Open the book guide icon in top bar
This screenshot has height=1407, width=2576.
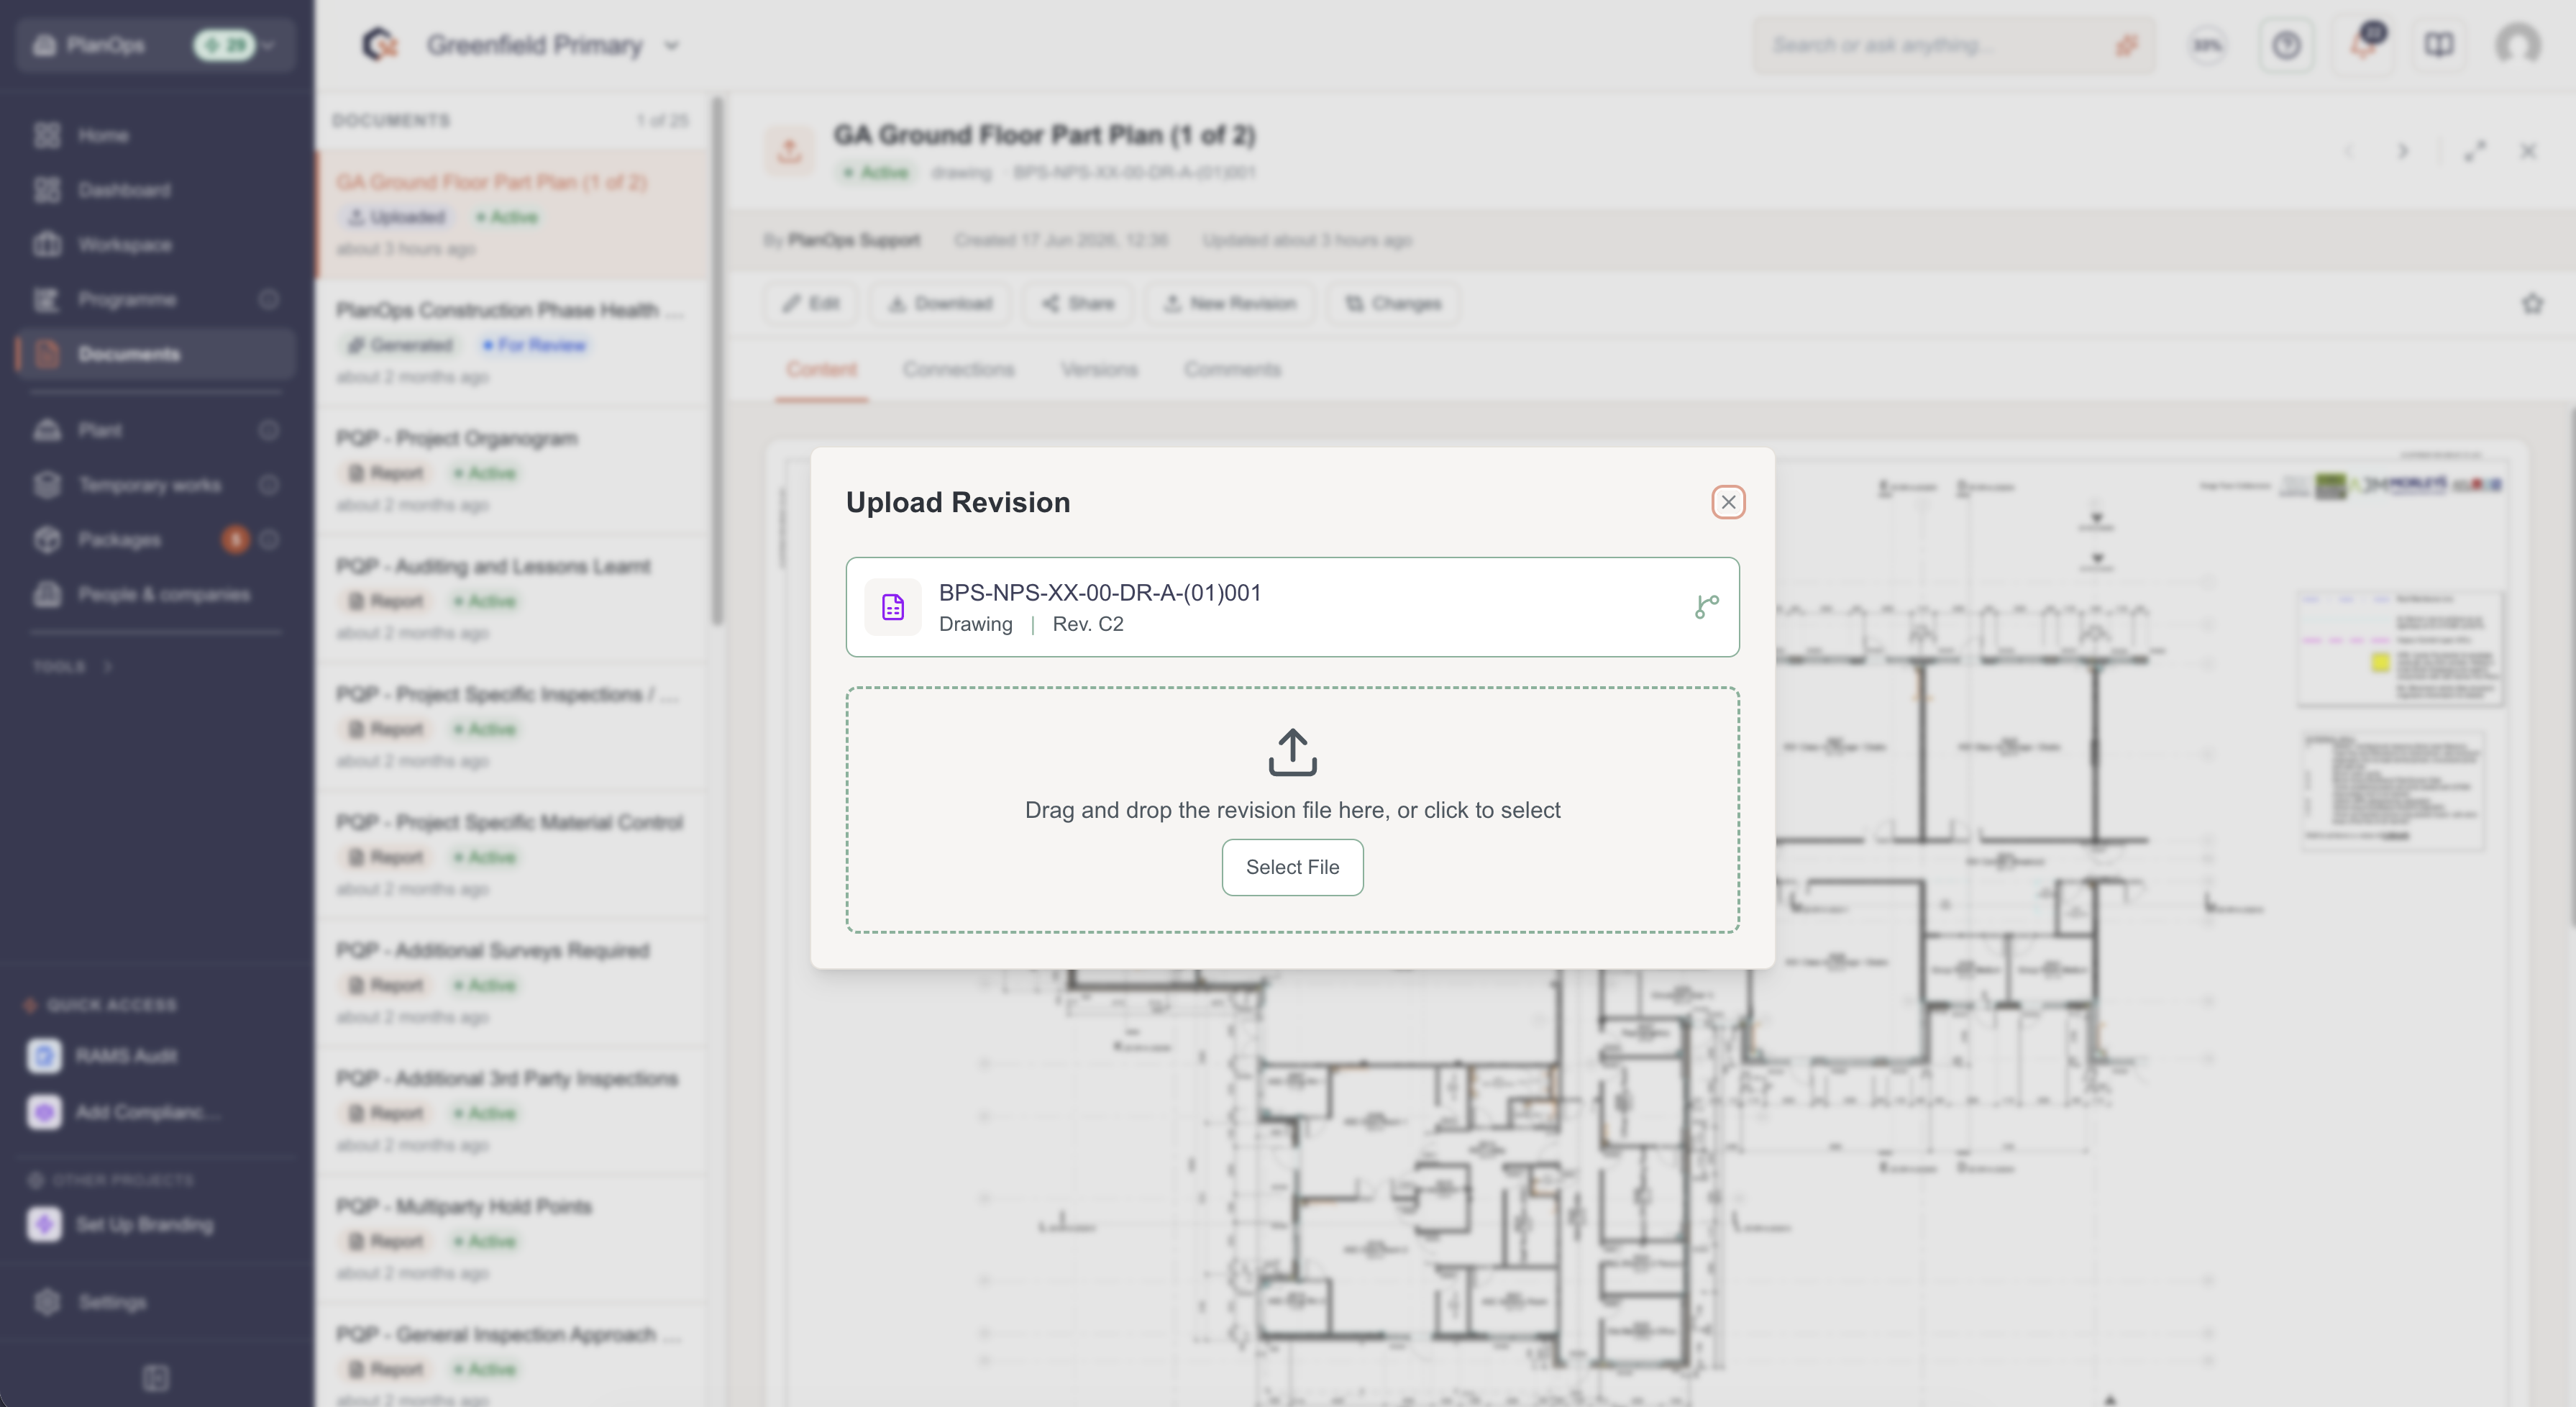click(x=2439, y=45)
